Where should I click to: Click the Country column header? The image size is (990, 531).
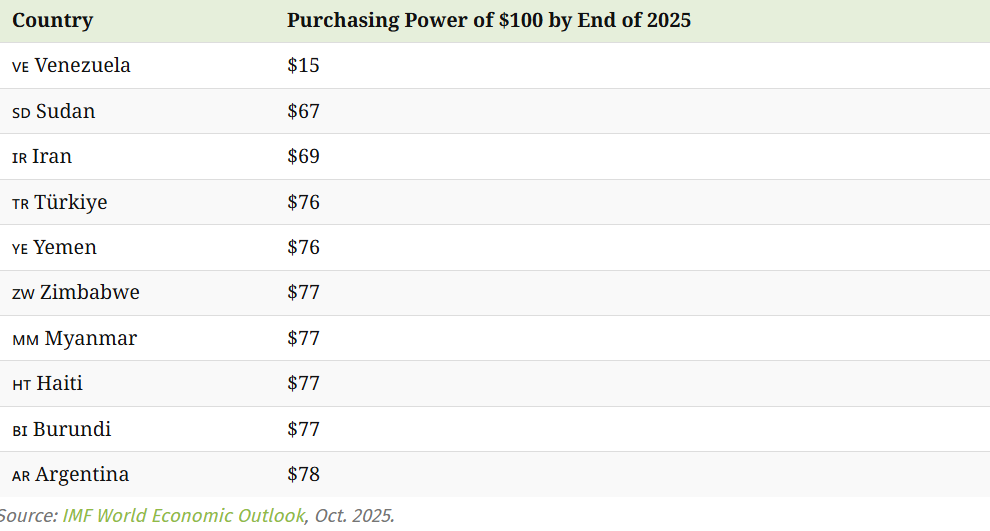click(53, 20)
